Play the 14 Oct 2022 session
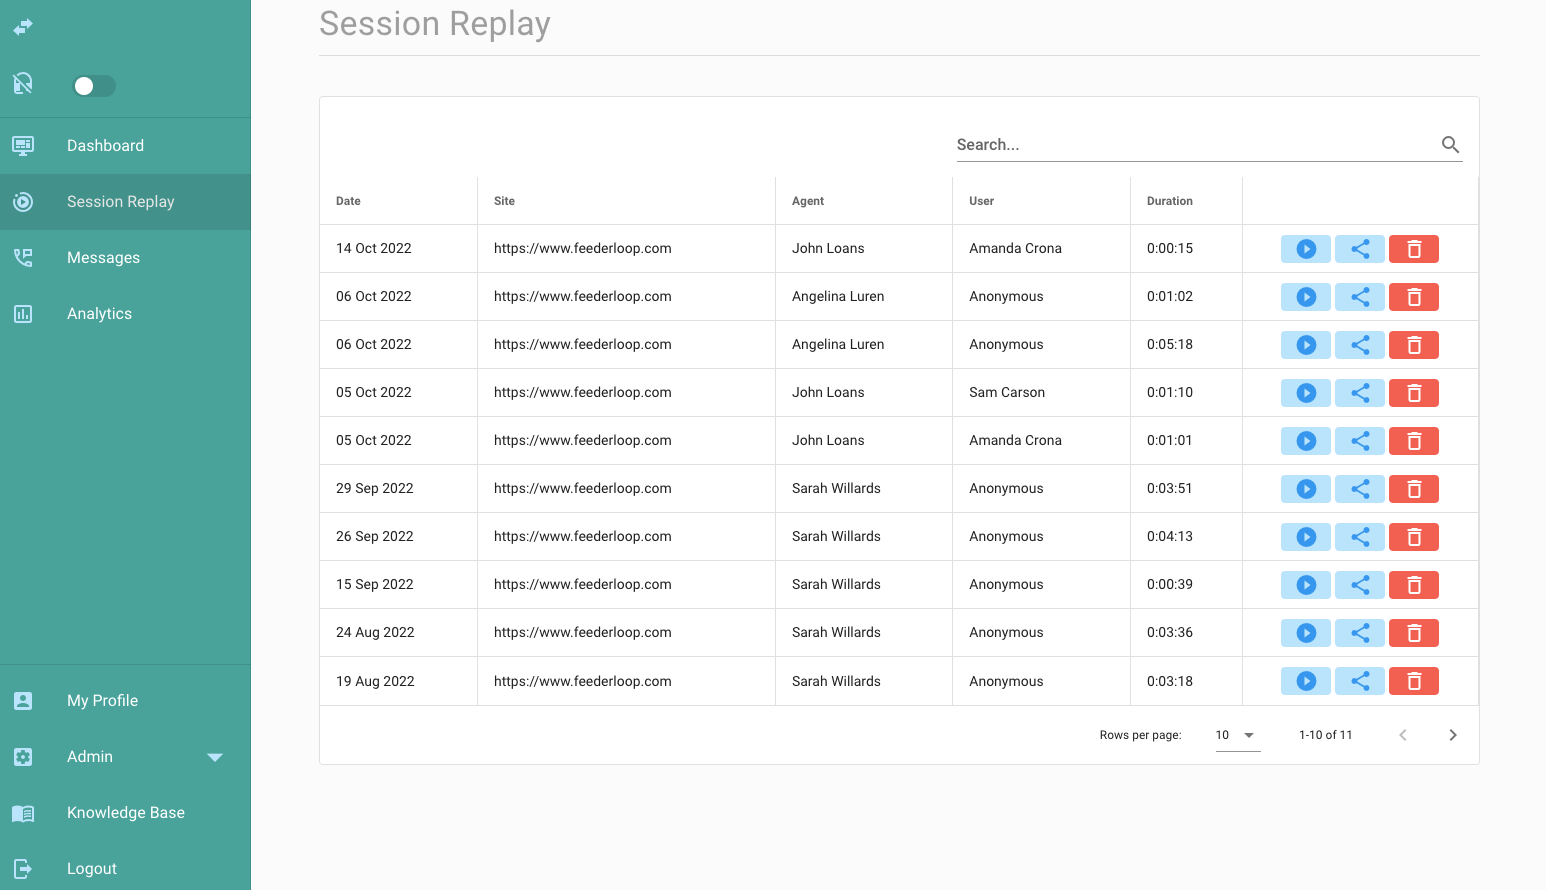 1306,249
